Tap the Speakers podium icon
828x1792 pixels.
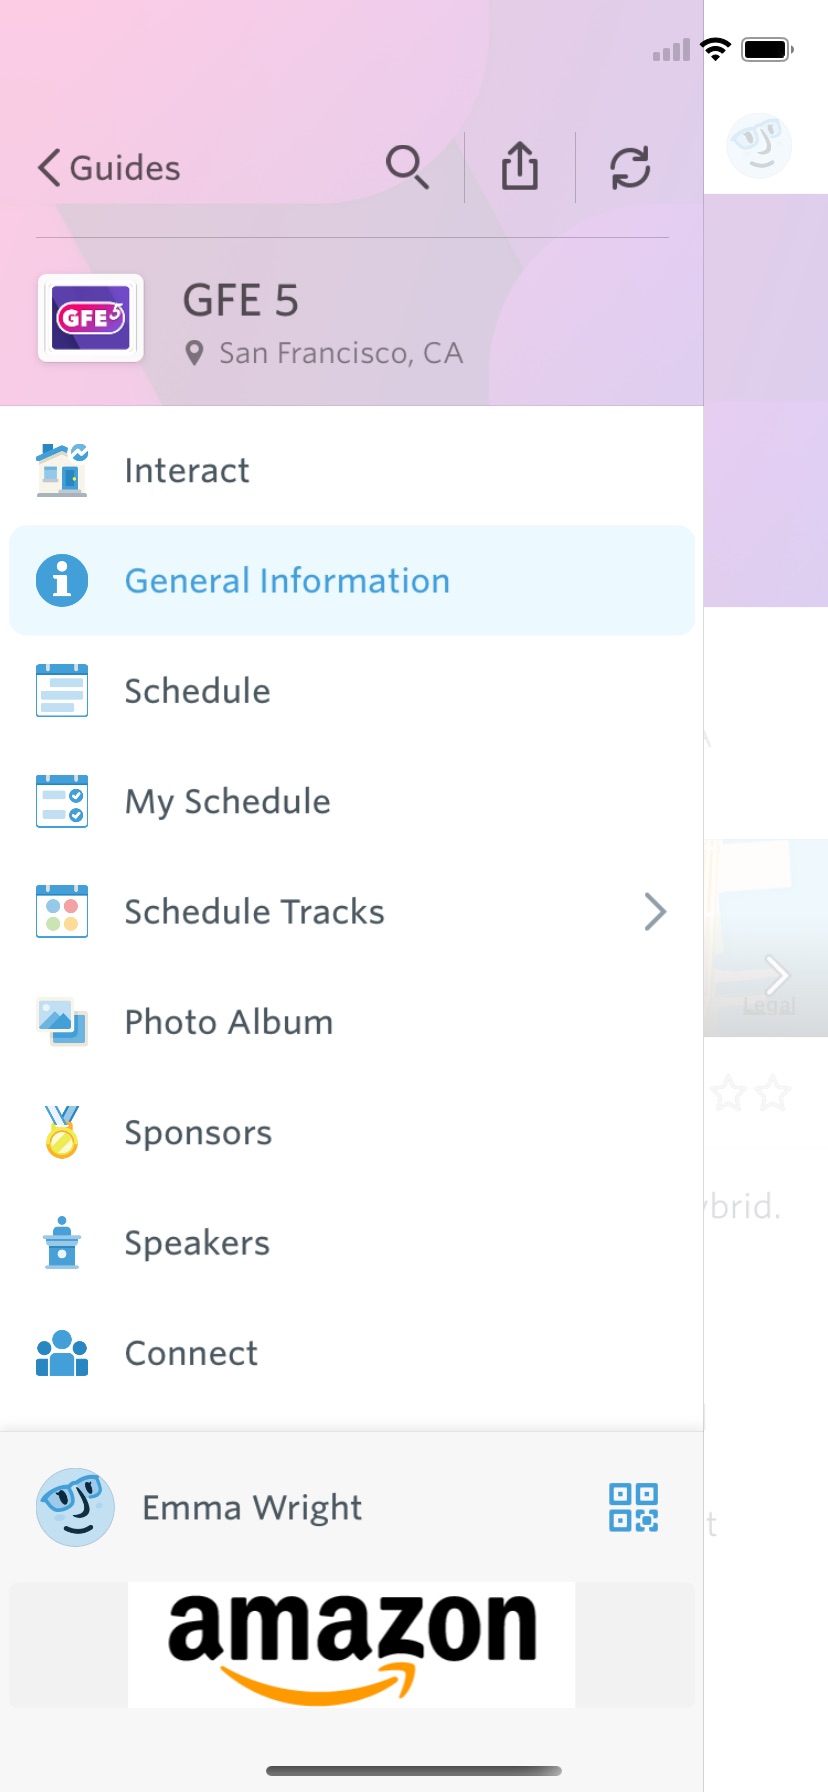[61, 1242]
